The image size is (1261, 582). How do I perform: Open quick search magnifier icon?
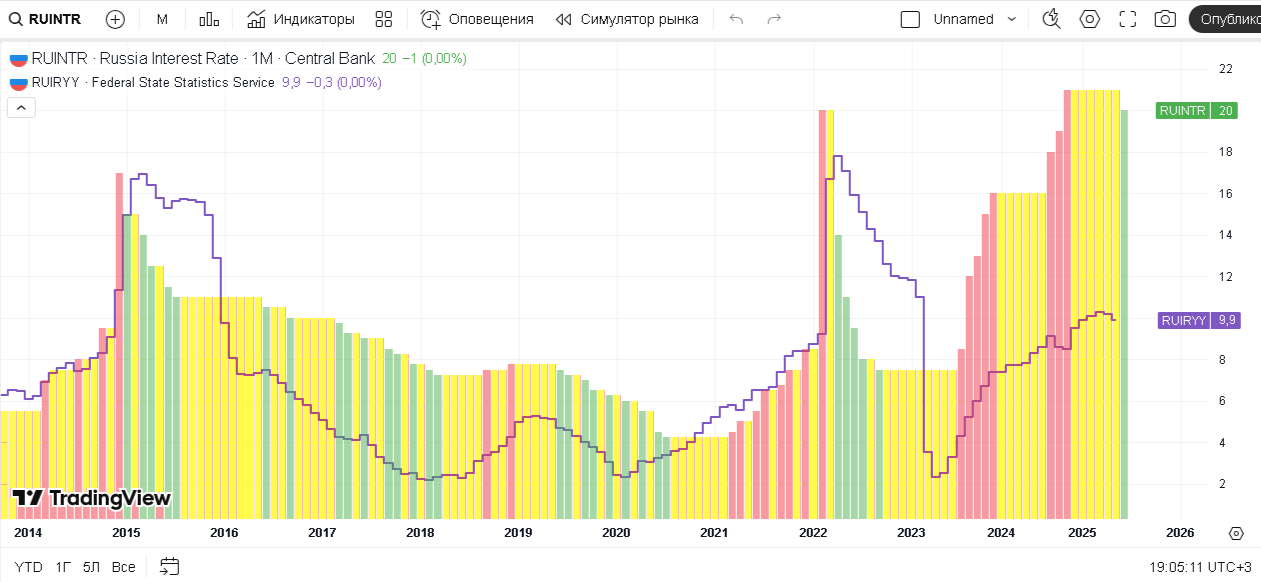(x=1051, y=19)
